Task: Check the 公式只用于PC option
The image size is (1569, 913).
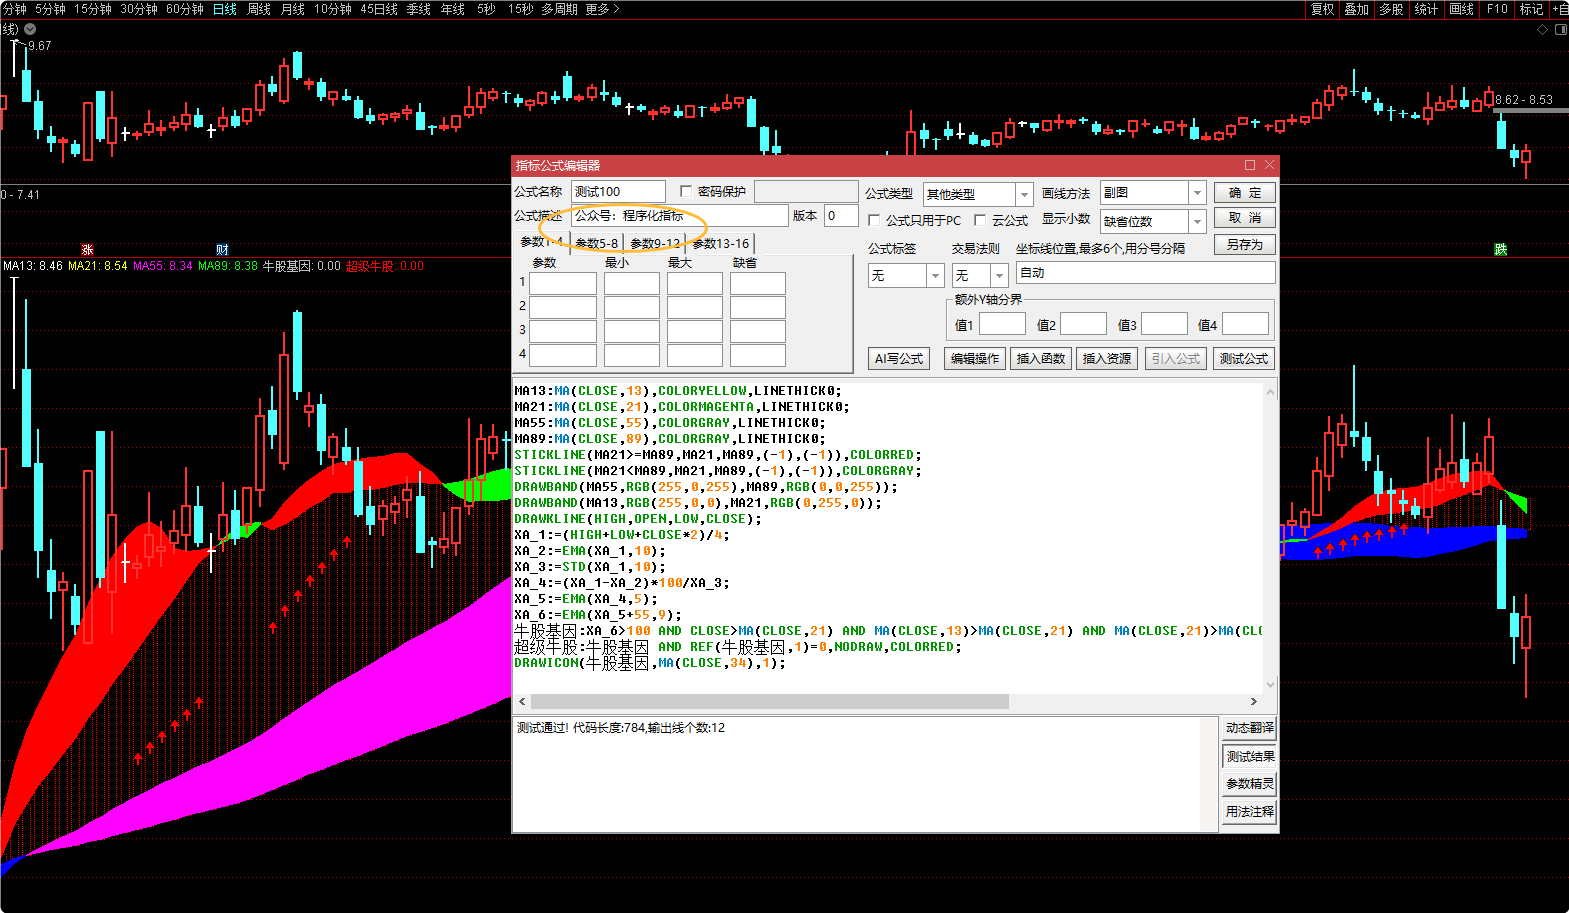Action: click(x=874, y=220)
